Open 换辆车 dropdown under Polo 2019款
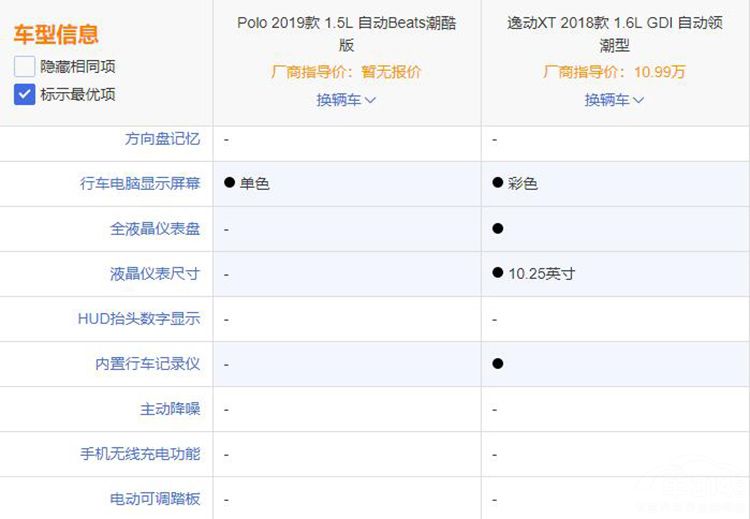 click(346, 100)
